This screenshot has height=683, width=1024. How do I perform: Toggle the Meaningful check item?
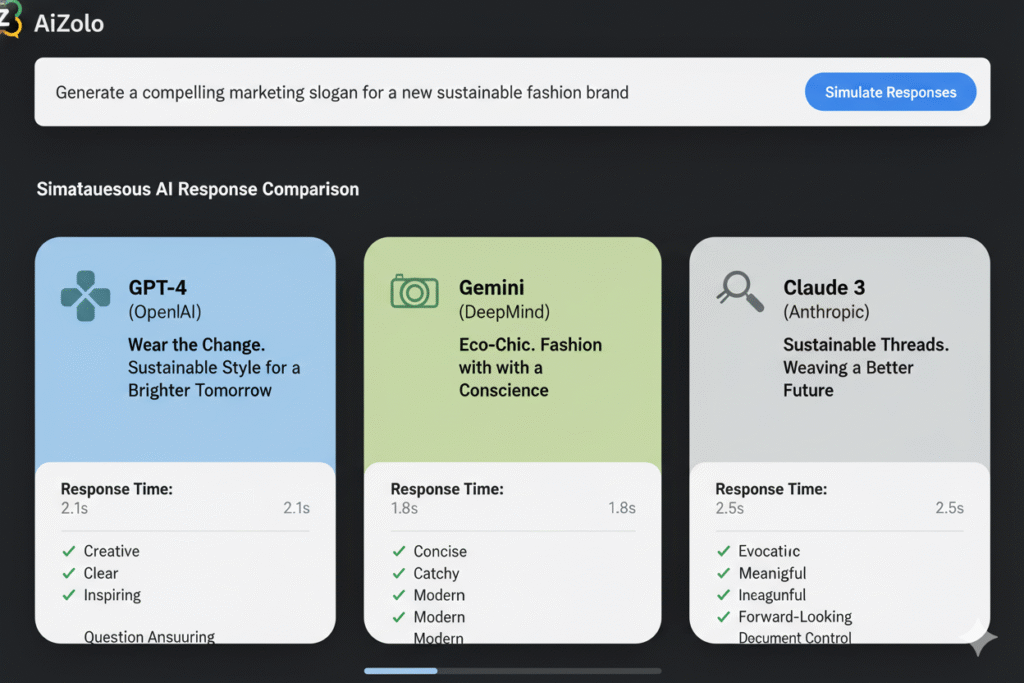tap(772, 573)
